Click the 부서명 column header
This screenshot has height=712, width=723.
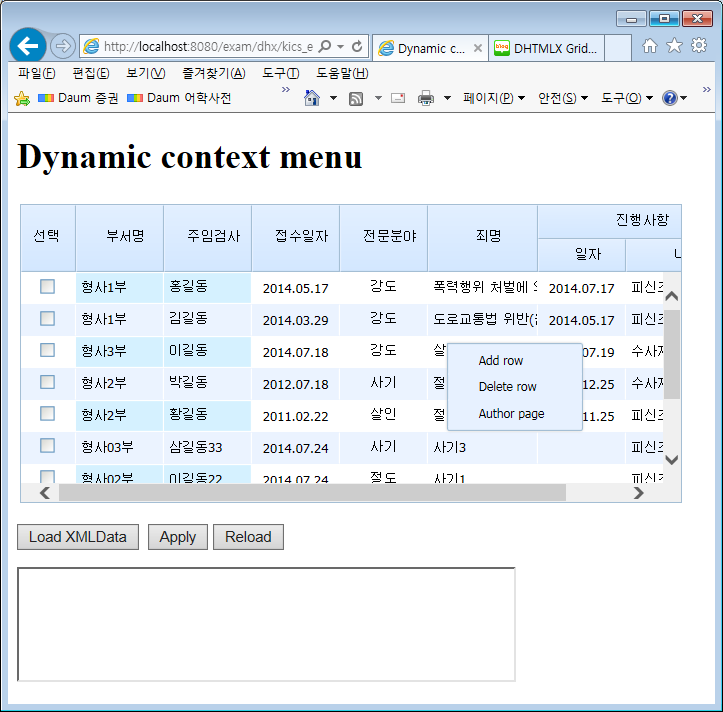point(119,238)
